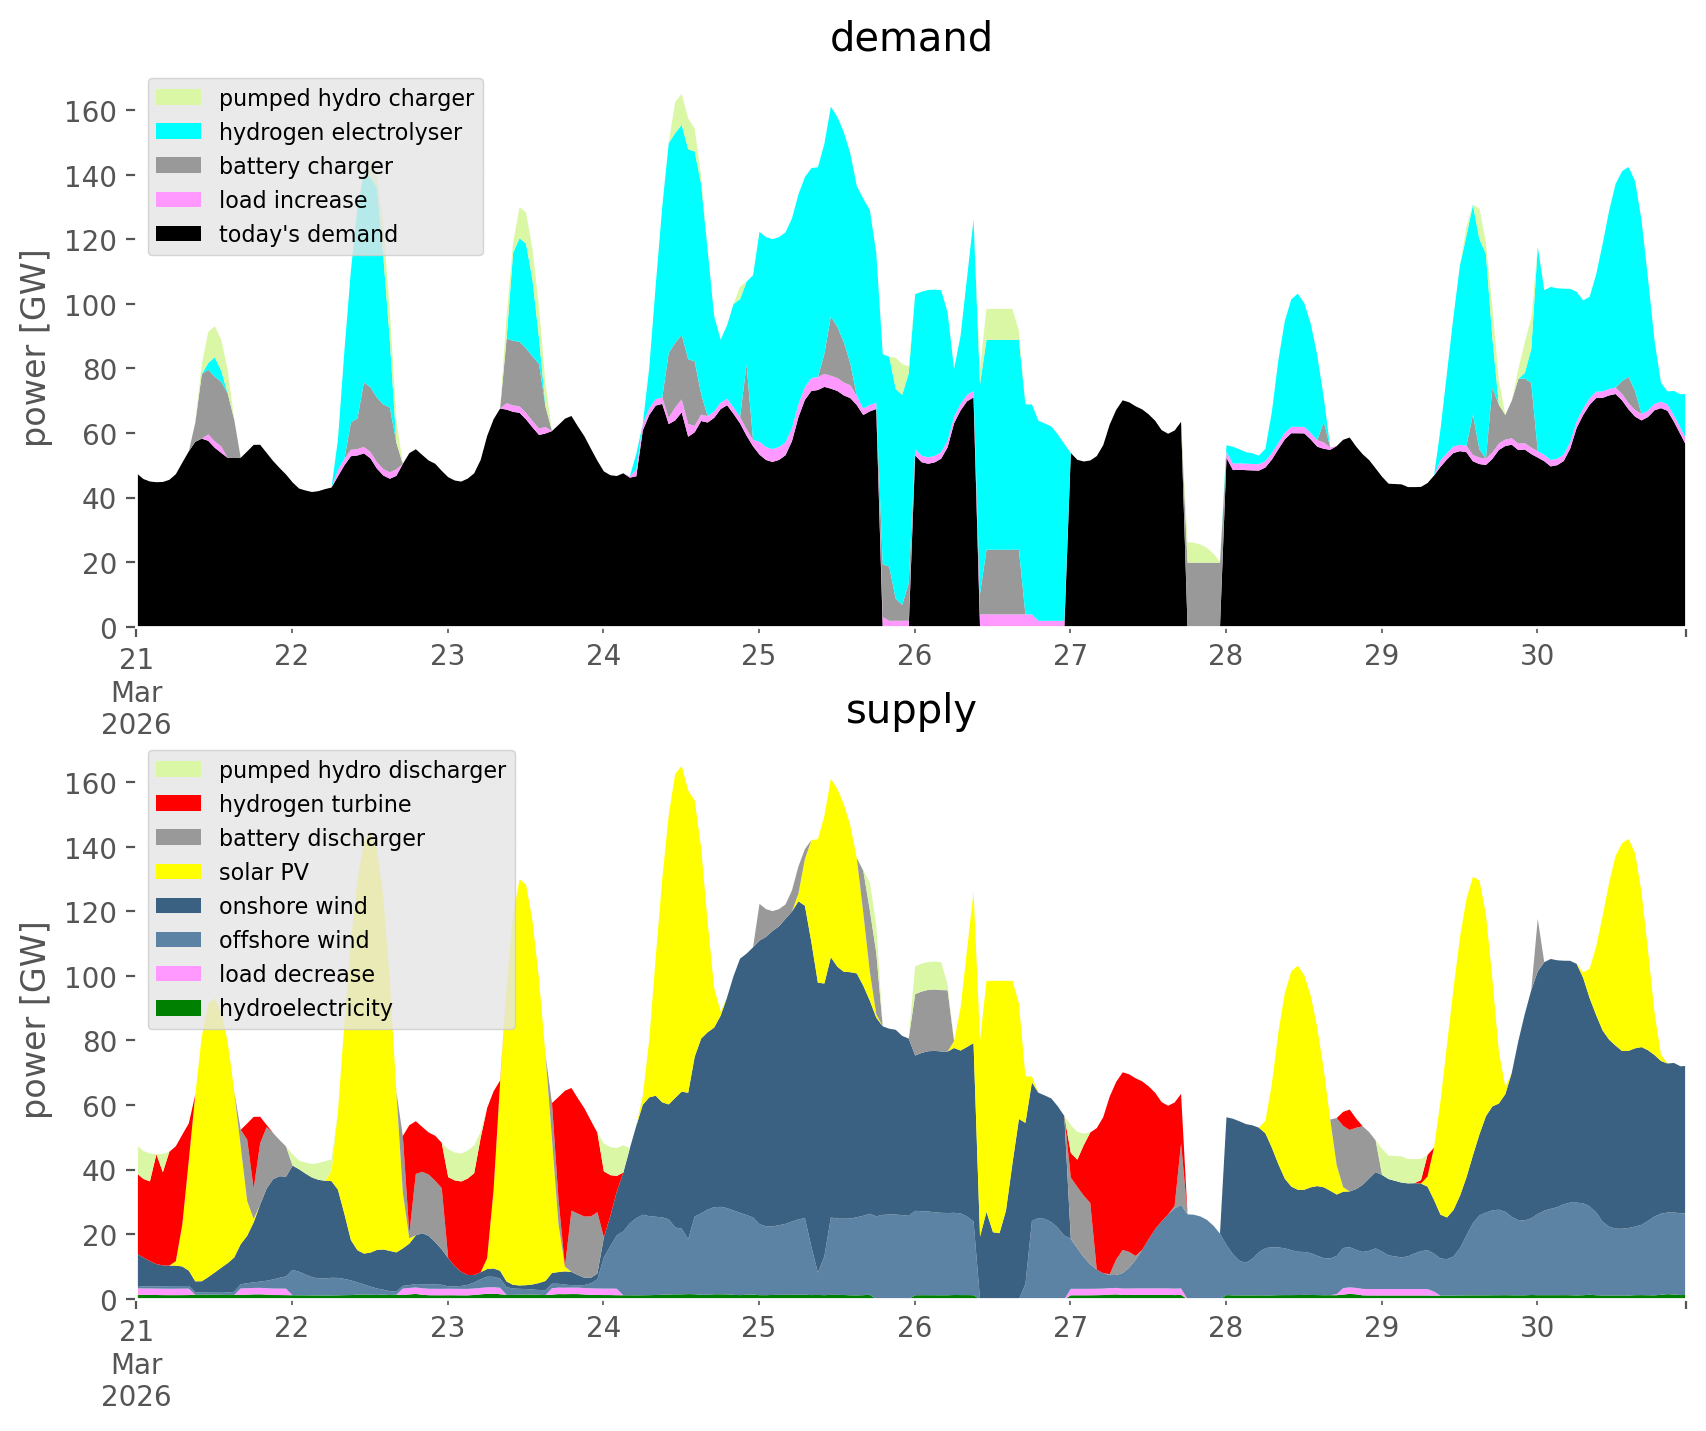This screenshot has width=1706, height=1431.
Task: Click the supply chart's power [GW] axis label
Action: (35, 1020)
